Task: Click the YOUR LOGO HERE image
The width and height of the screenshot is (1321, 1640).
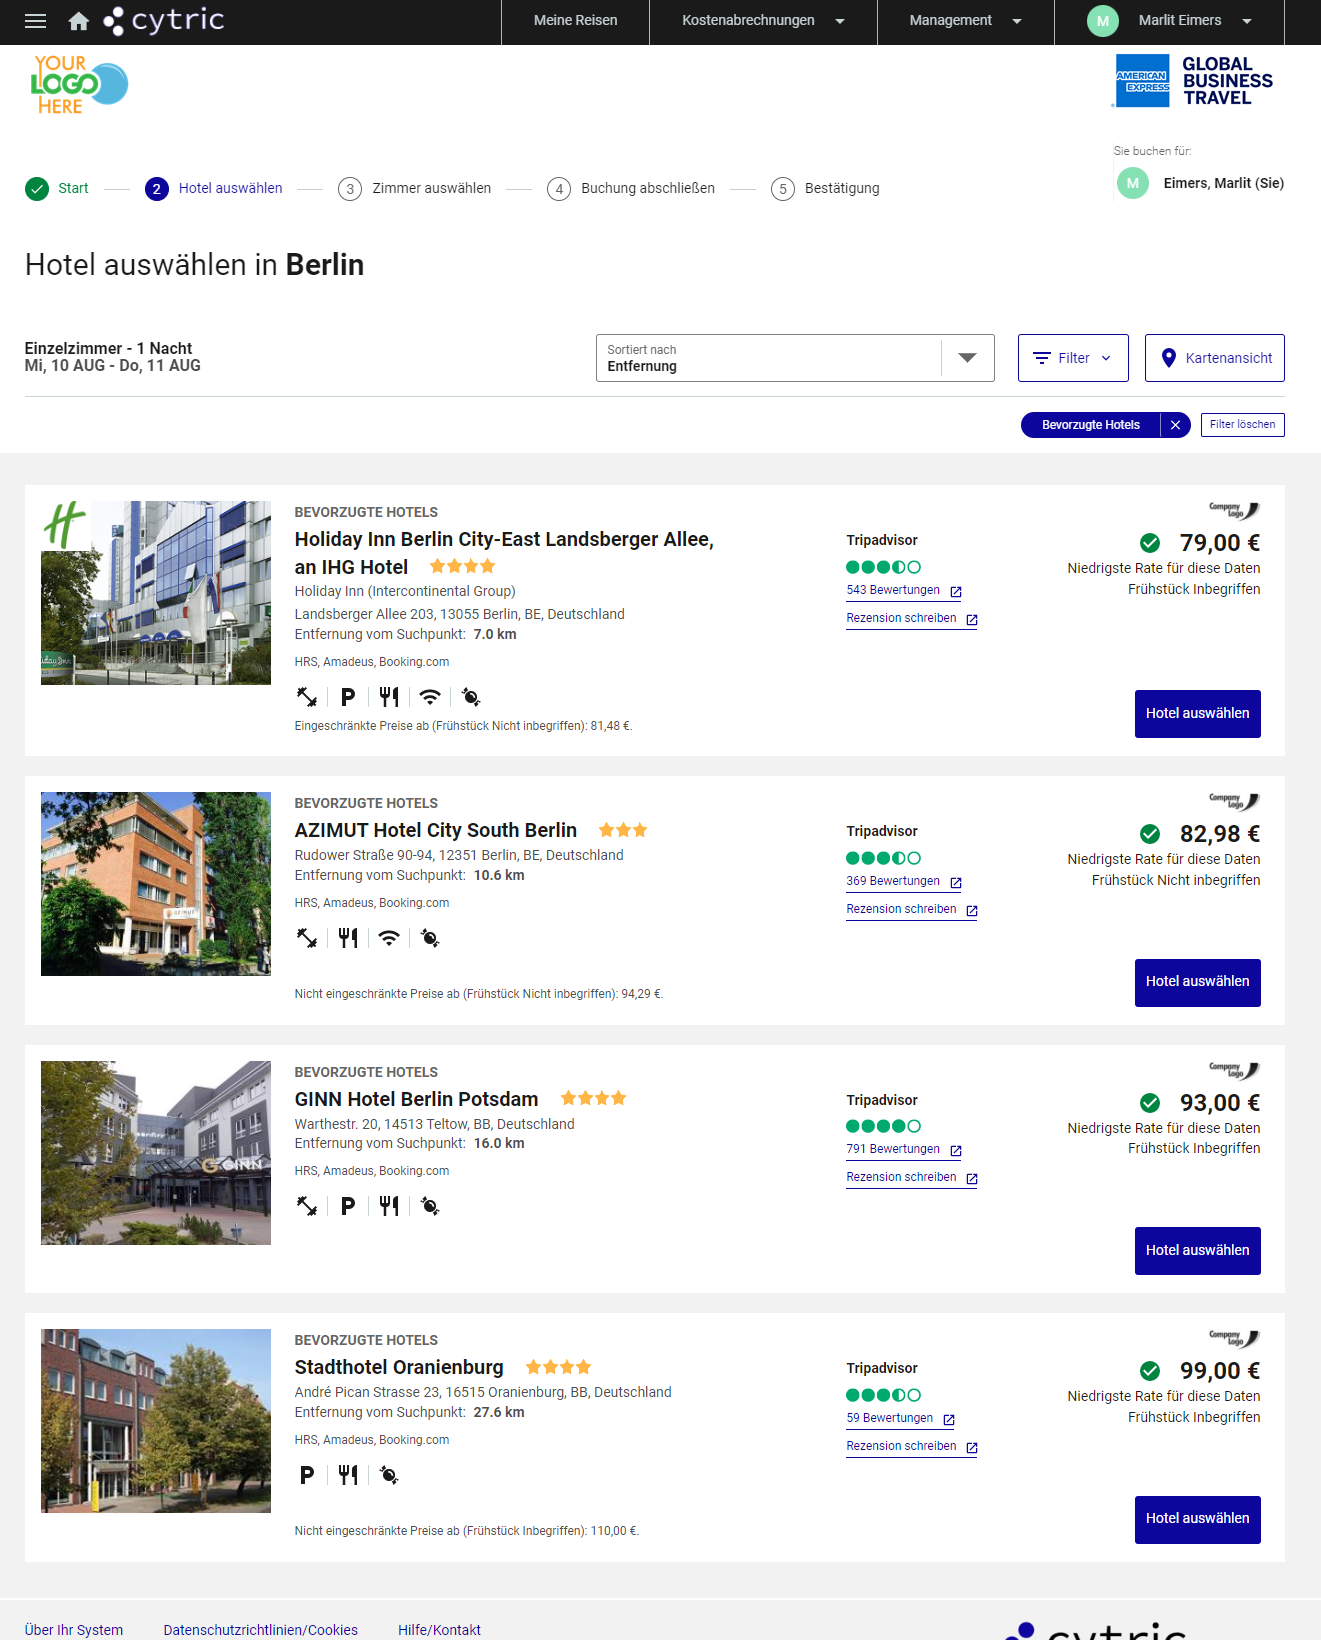Action: pyautogui.click(x=79, y=84)
